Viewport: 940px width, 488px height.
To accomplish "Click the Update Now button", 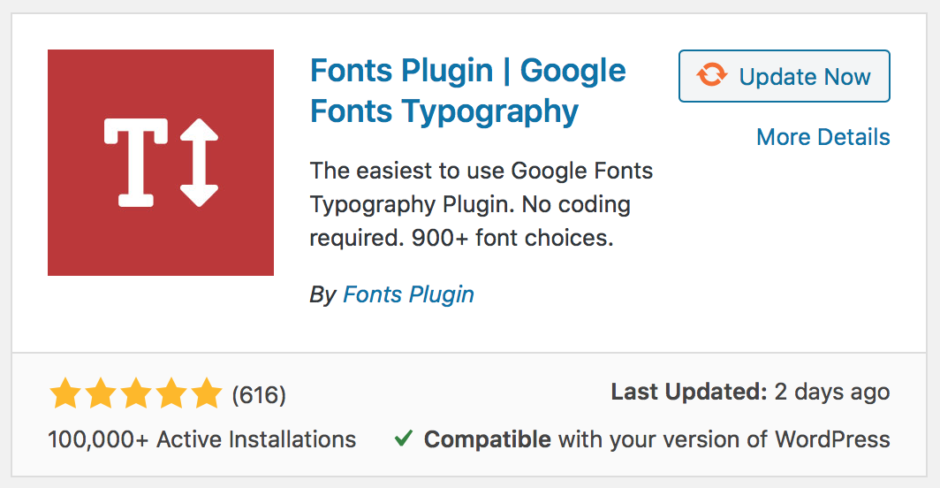I will (x=784, y=76).
